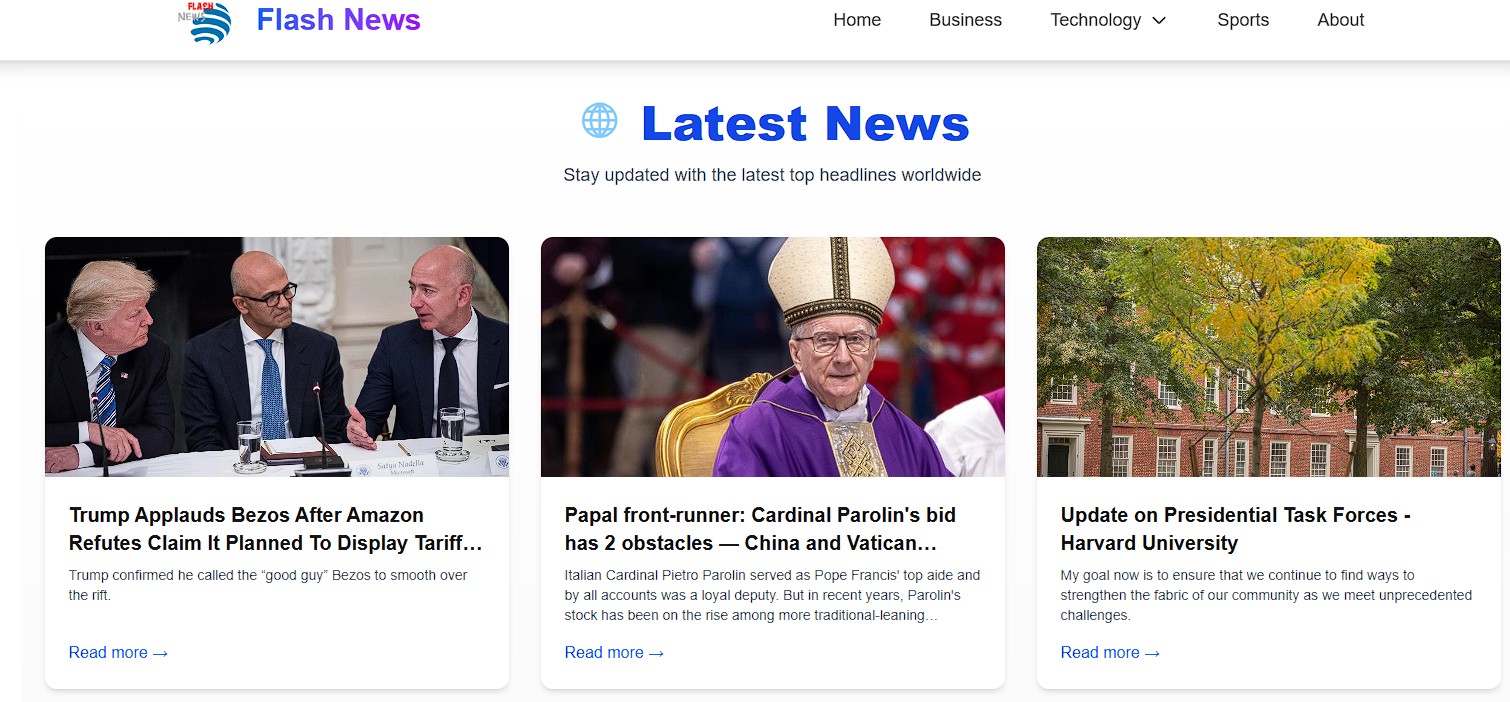The height and width of the screenshot is (702, 1510).
Task: Select the Harvard article summary text
Action: click(1266, 595)
